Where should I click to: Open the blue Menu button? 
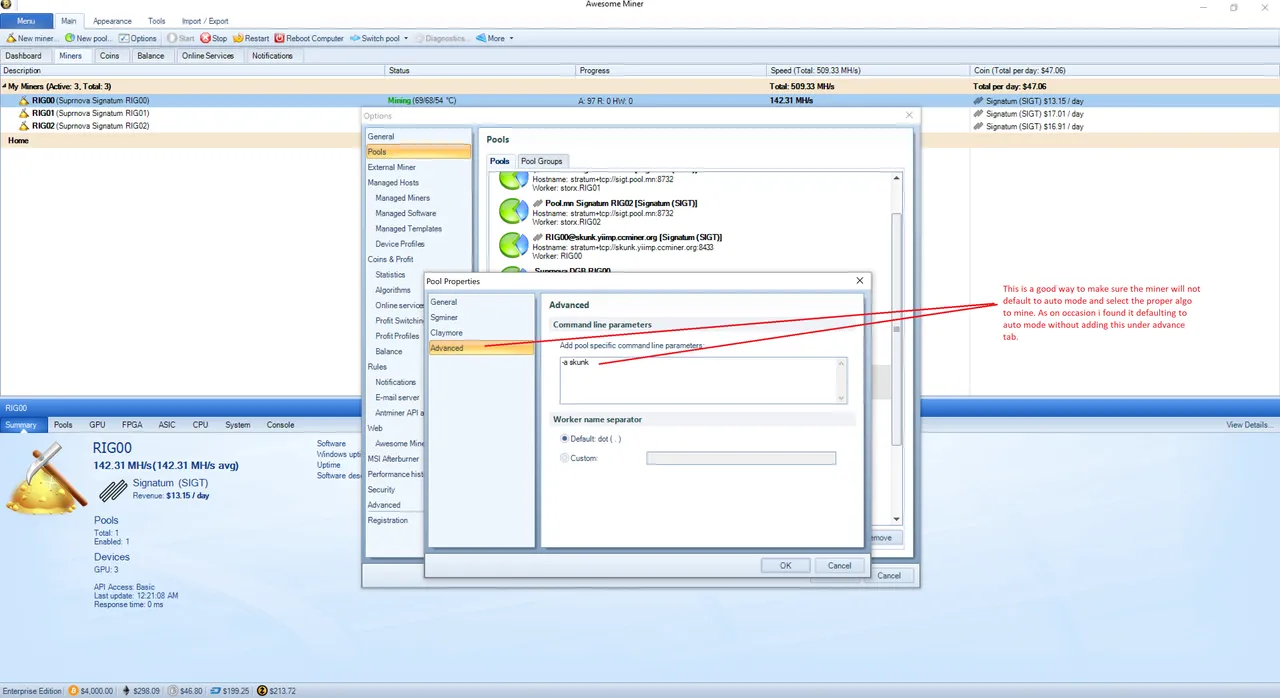click(26, 20)
